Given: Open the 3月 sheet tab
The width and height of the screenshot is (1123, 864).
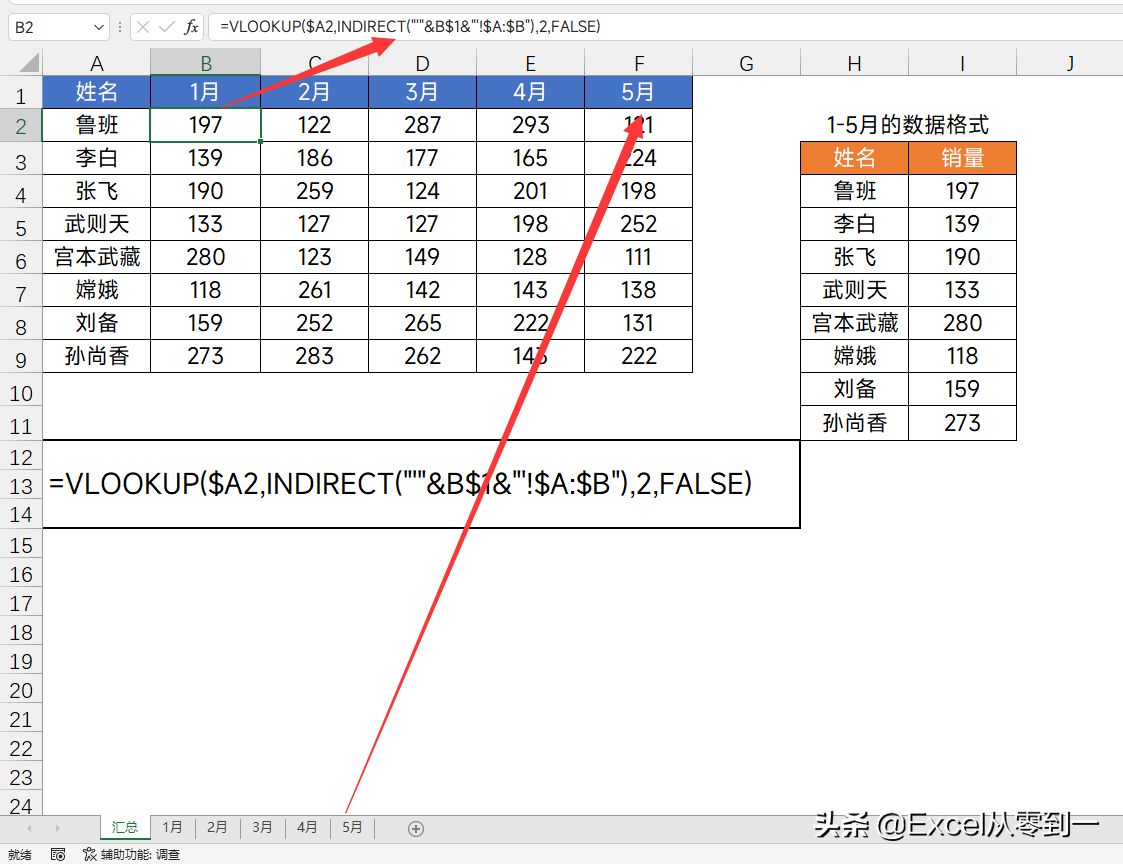Looking at the screenshot, I should click(x=262, y=827).
